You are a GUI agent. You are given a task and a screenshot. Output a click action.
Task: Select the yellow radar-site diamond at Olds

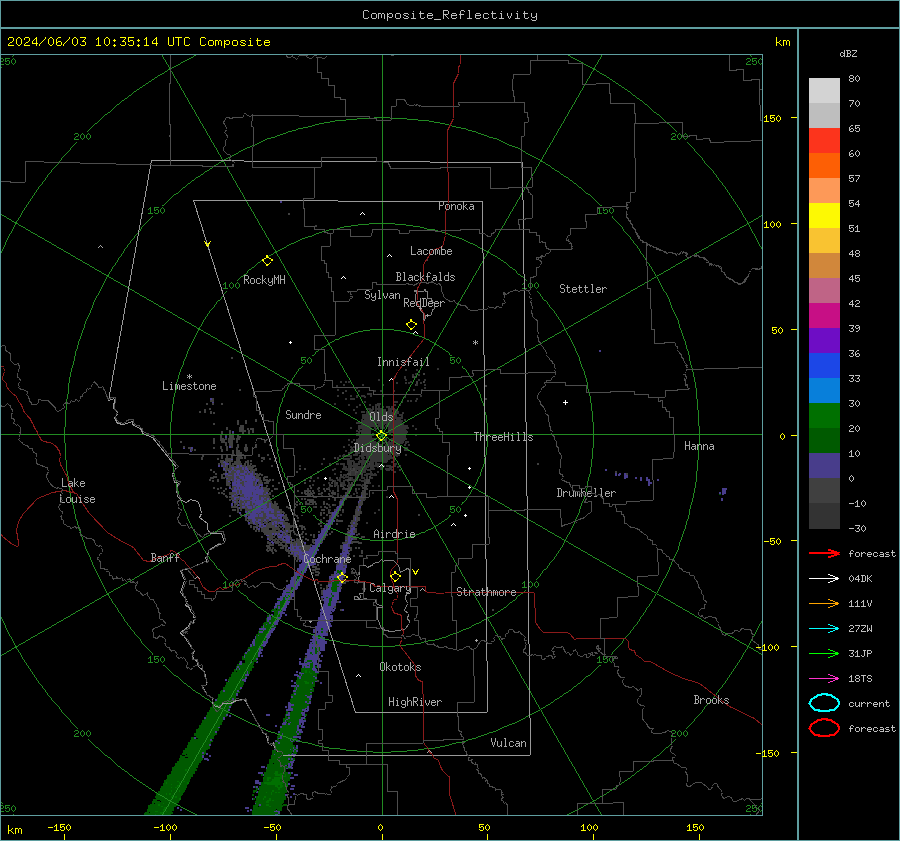(381, 436)
